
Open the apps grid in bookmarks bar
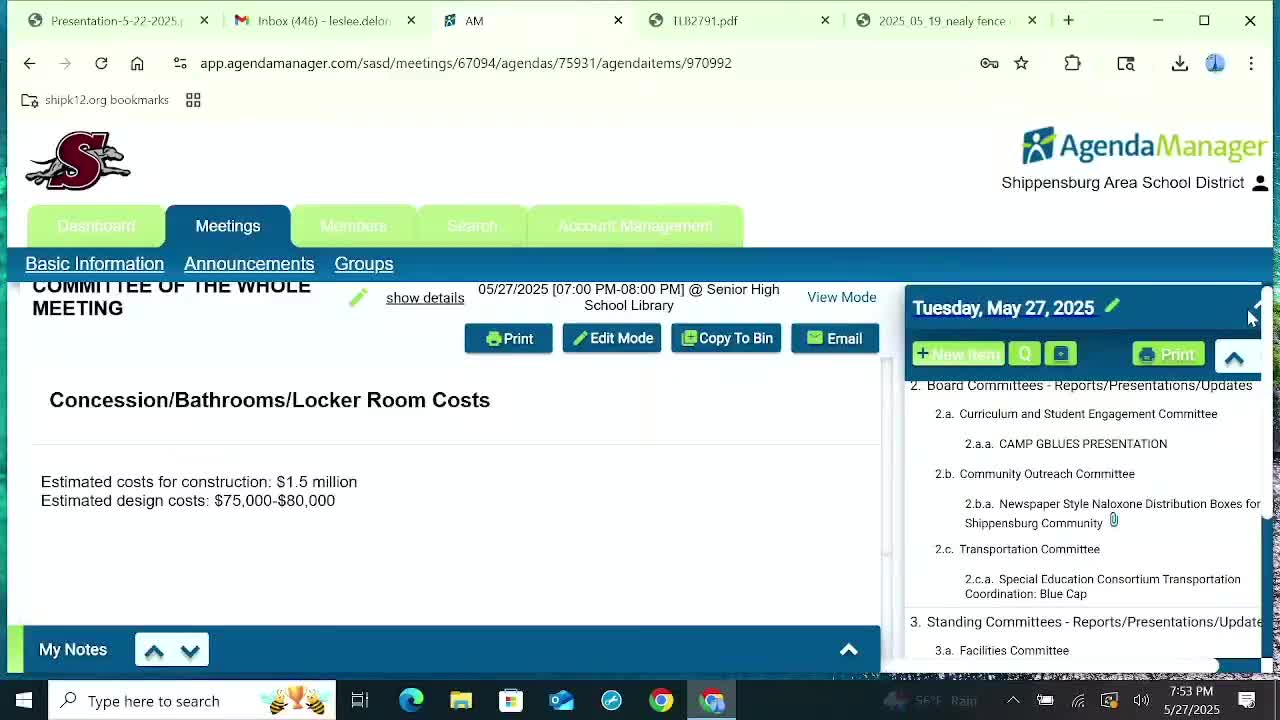[x=193, y=100]
